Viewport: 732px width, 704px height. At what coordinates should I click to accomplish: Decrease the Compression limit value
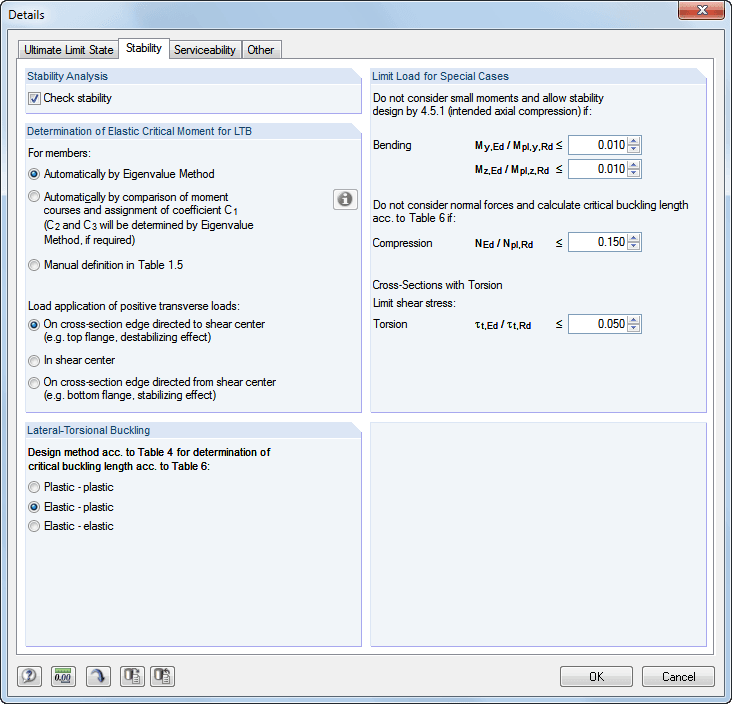[633, 246]
